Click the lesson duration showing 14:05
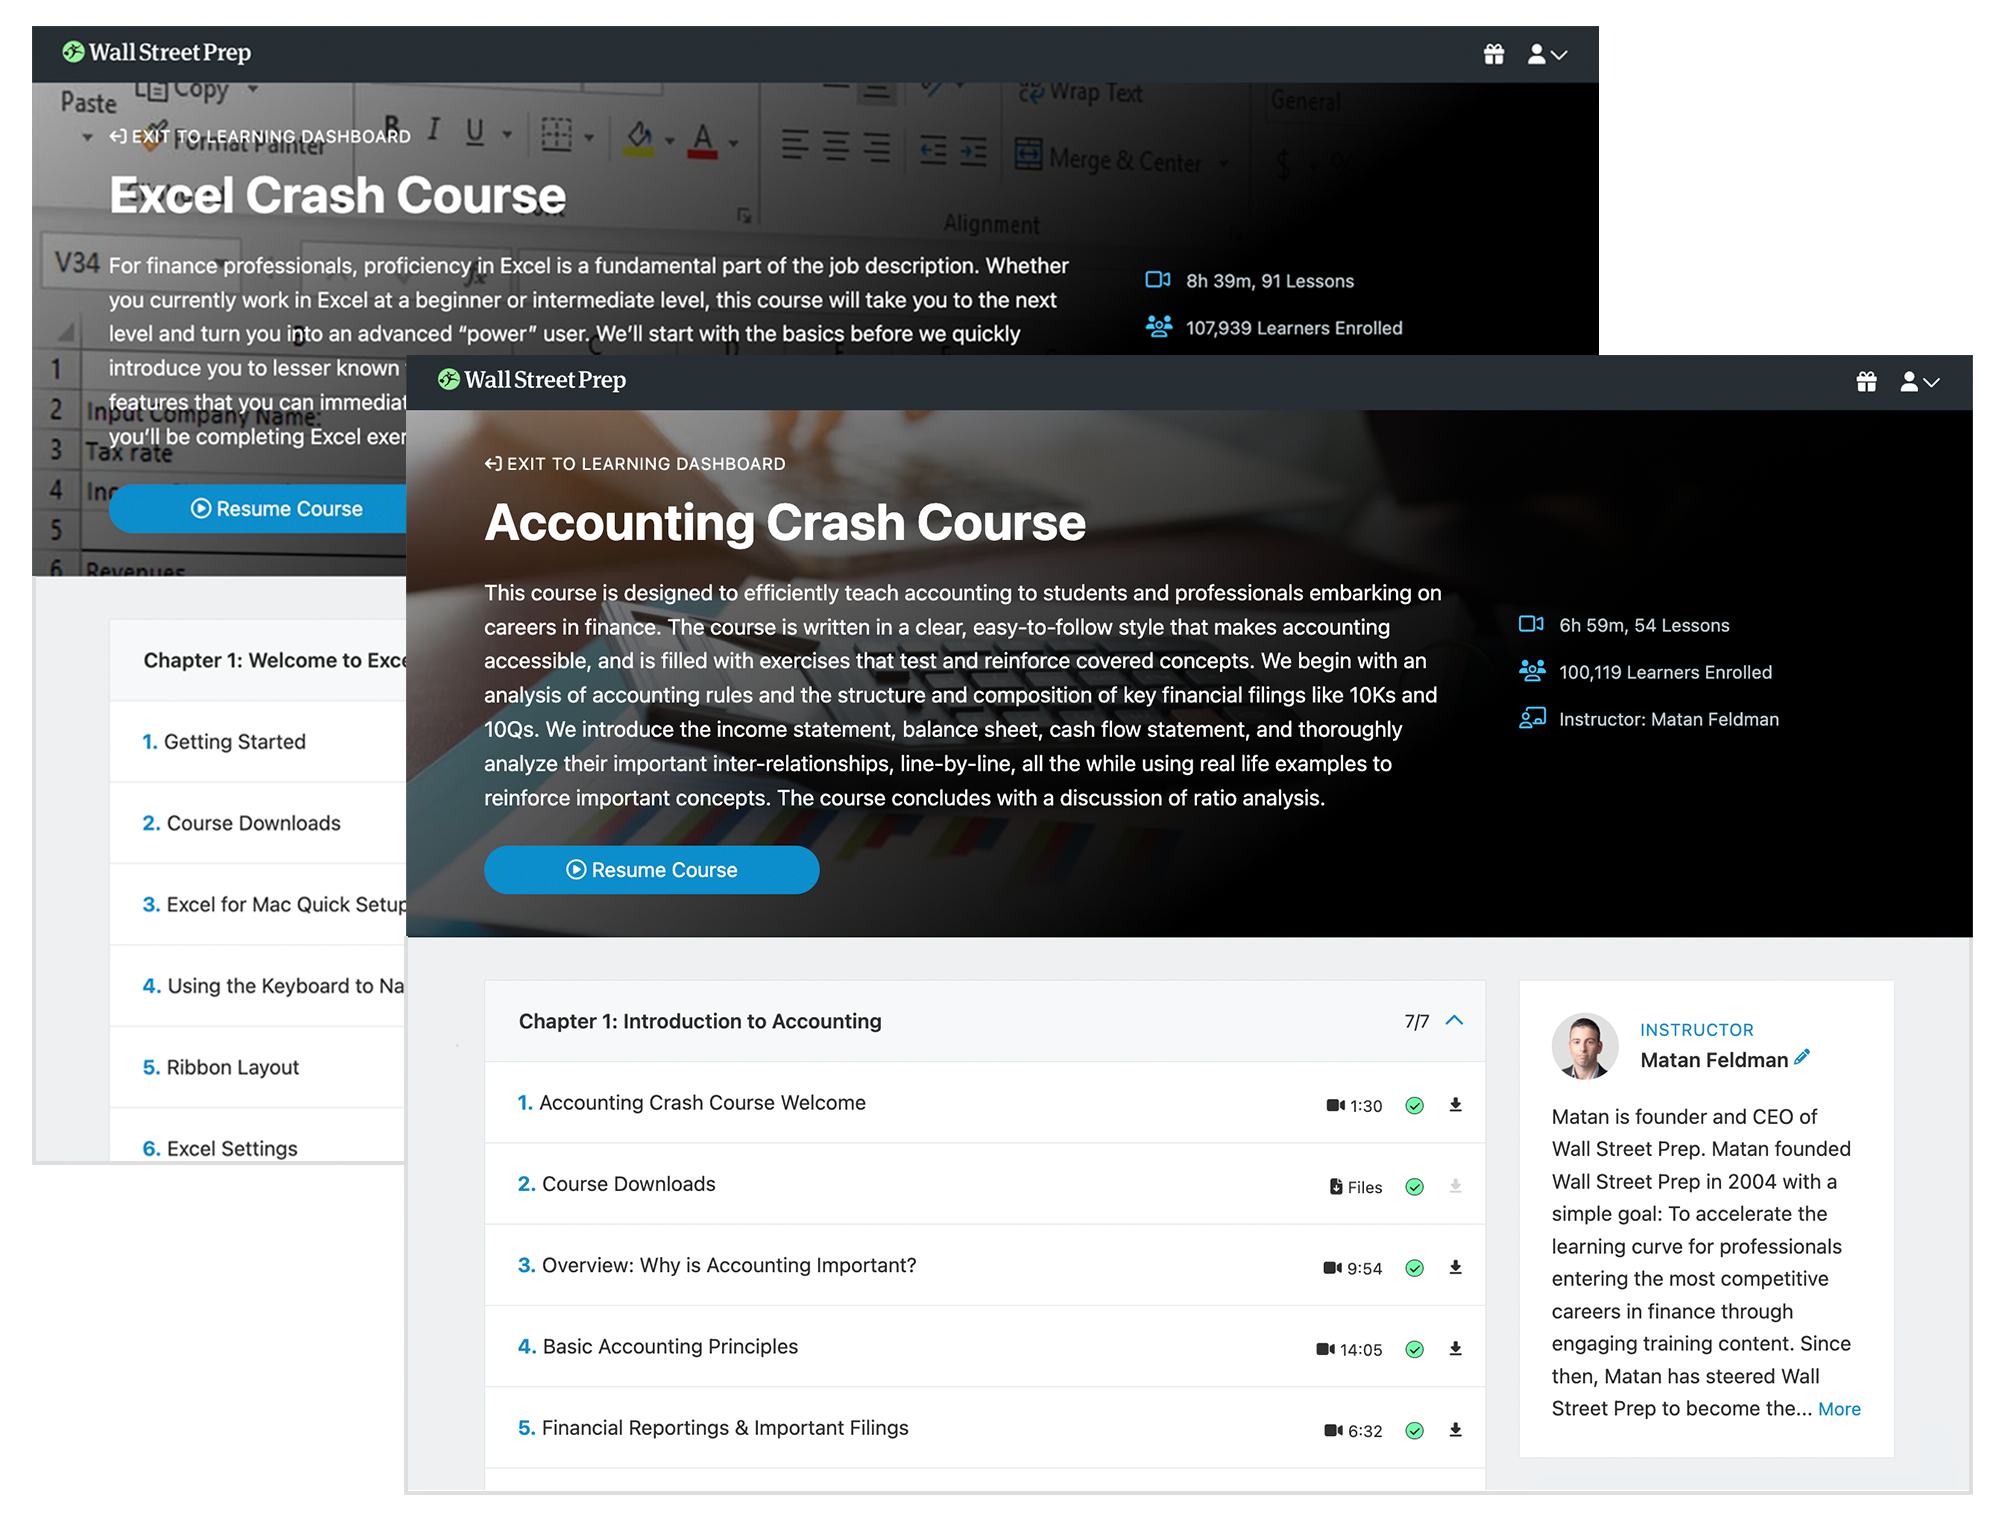This screenshot has width=2013, height=1522. [x=1360, y=1349]
